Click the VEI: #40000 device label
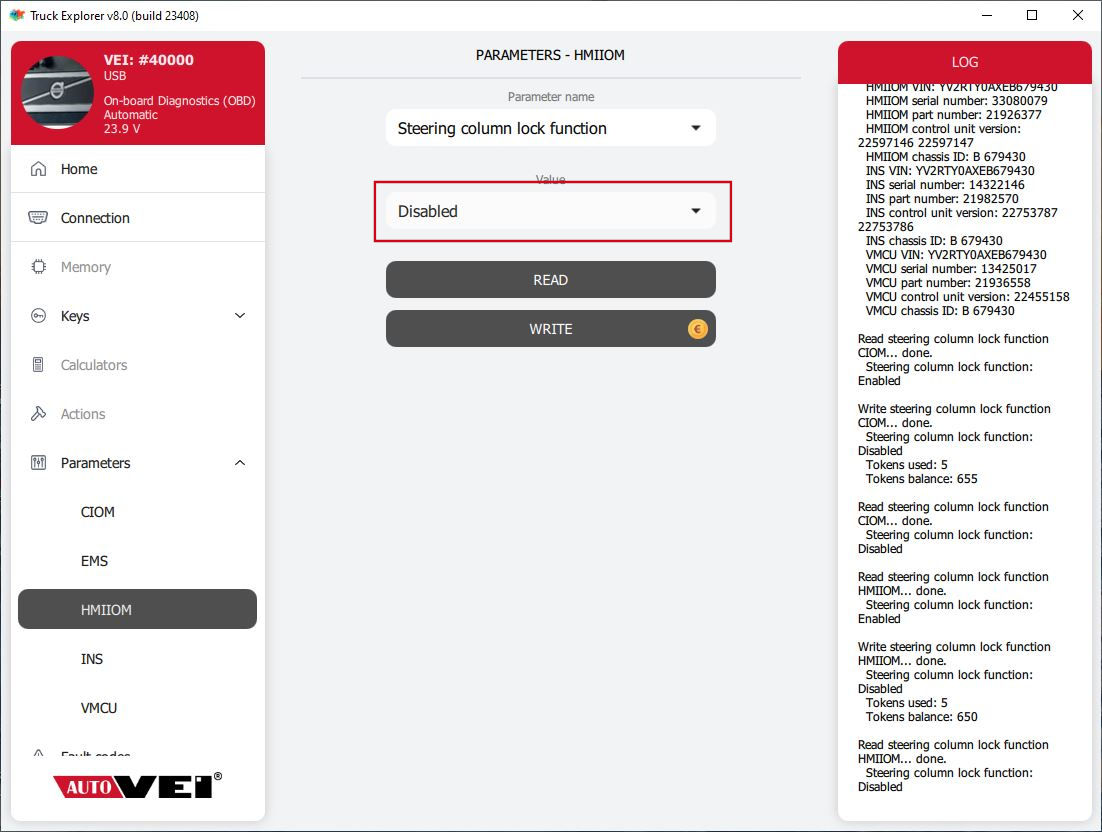1102x832 pixels. 148,60
